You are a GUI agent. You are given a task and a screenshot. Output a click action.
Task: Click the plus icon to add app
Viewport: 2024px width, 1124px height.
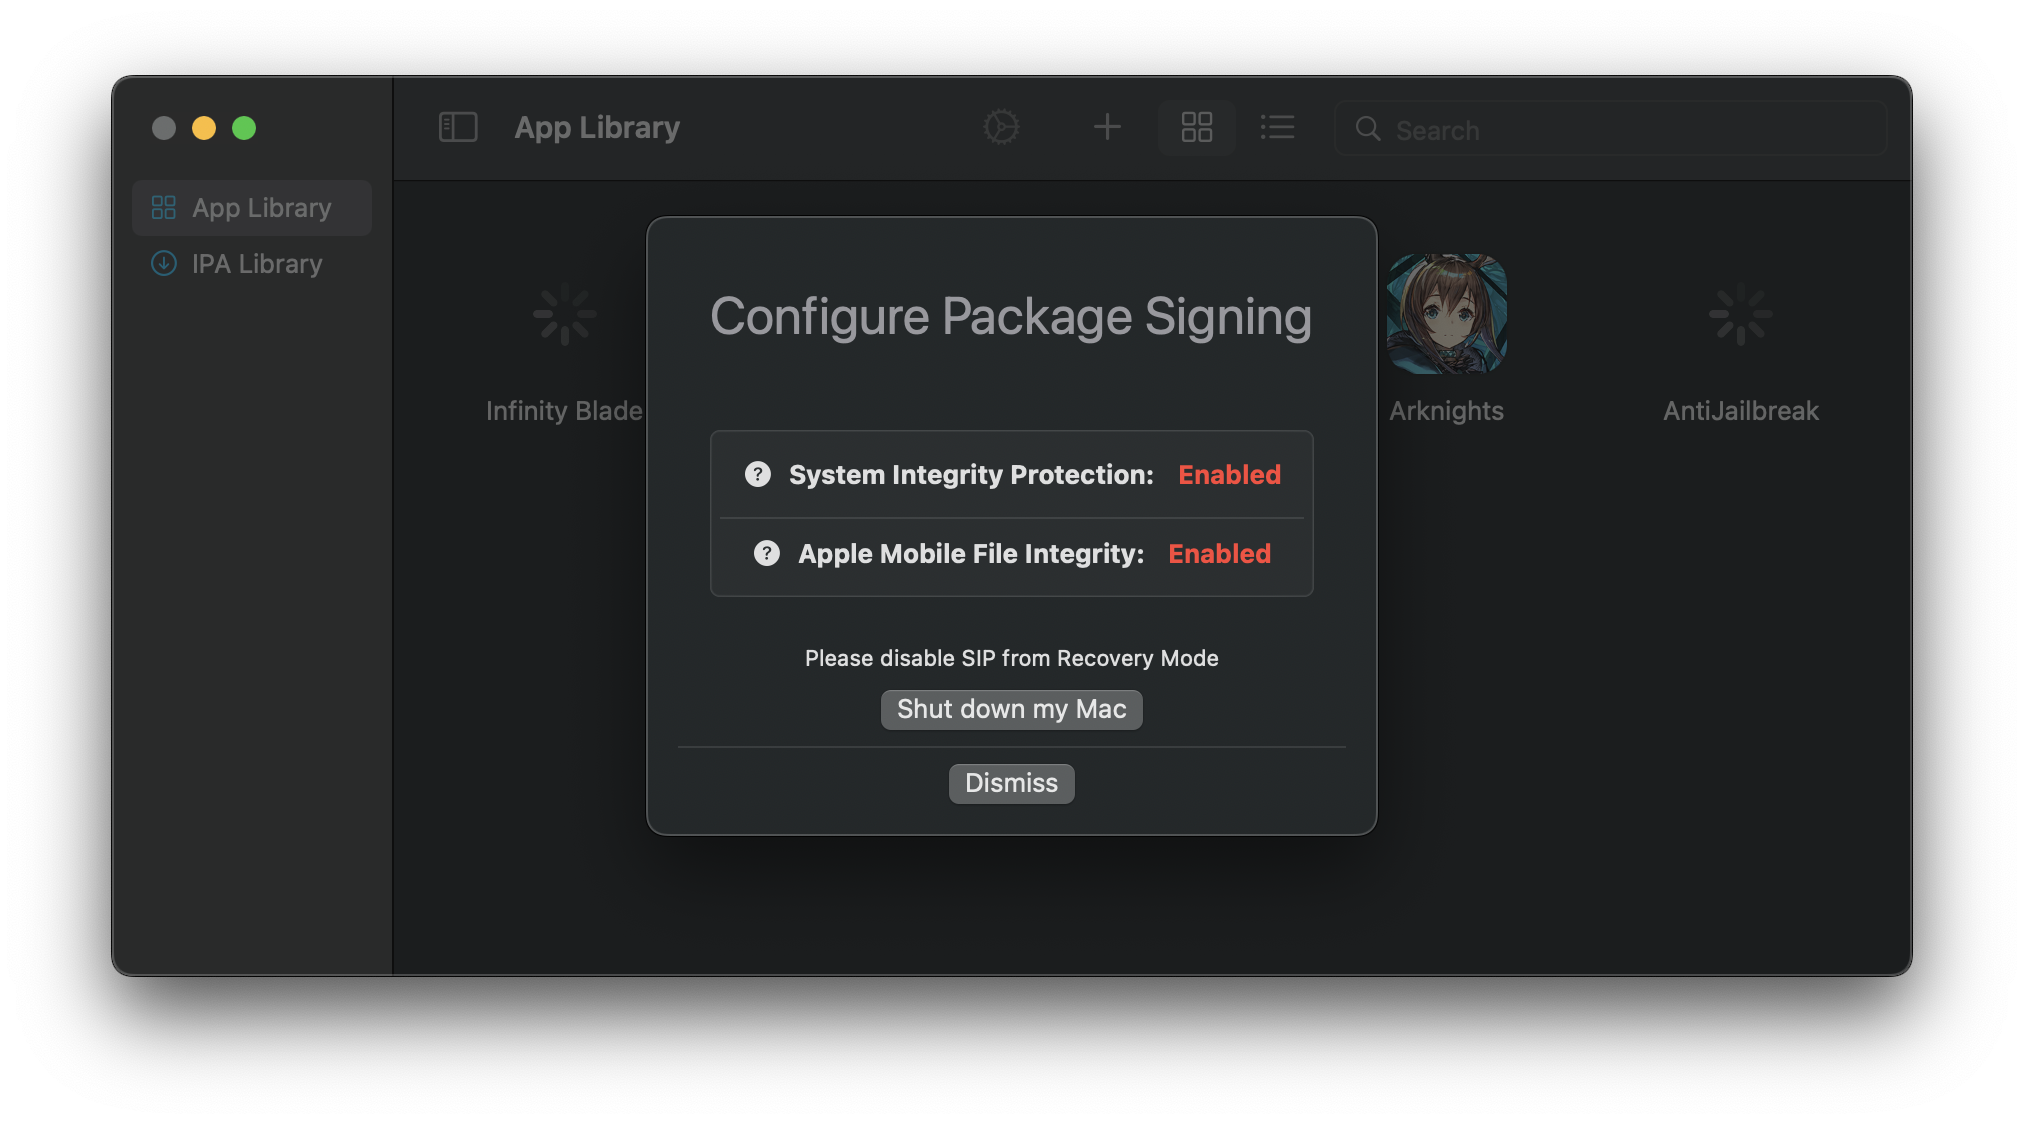click(1107, 127)
